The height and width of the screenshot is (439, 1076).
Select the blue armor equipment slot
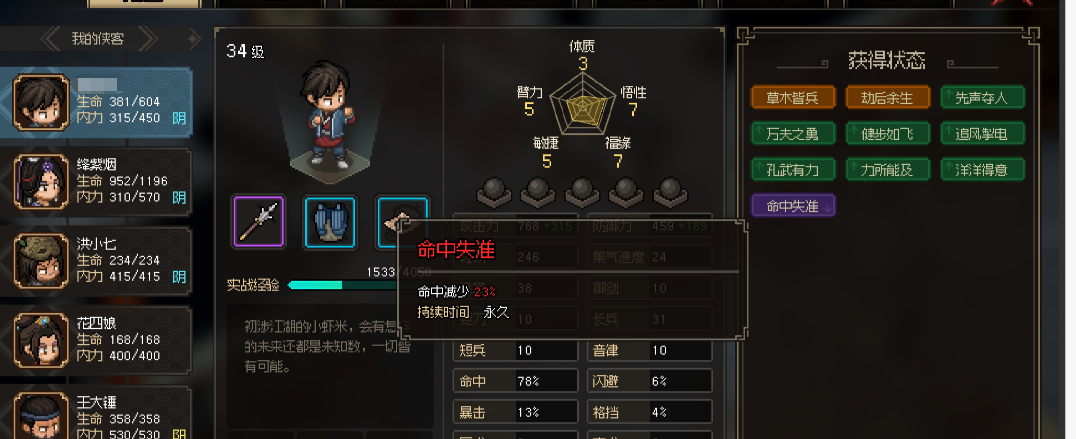point(330,221)
